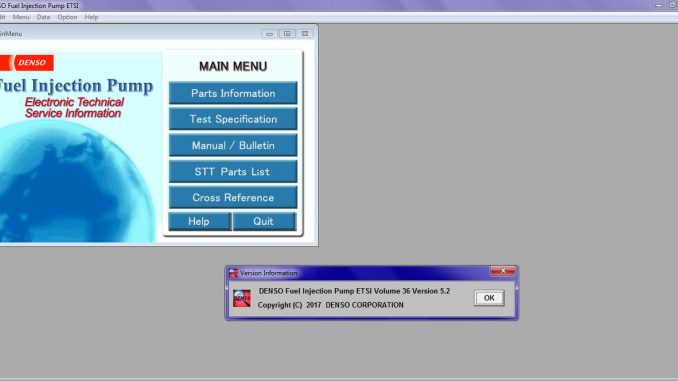Open the STT Parts List

233,172
